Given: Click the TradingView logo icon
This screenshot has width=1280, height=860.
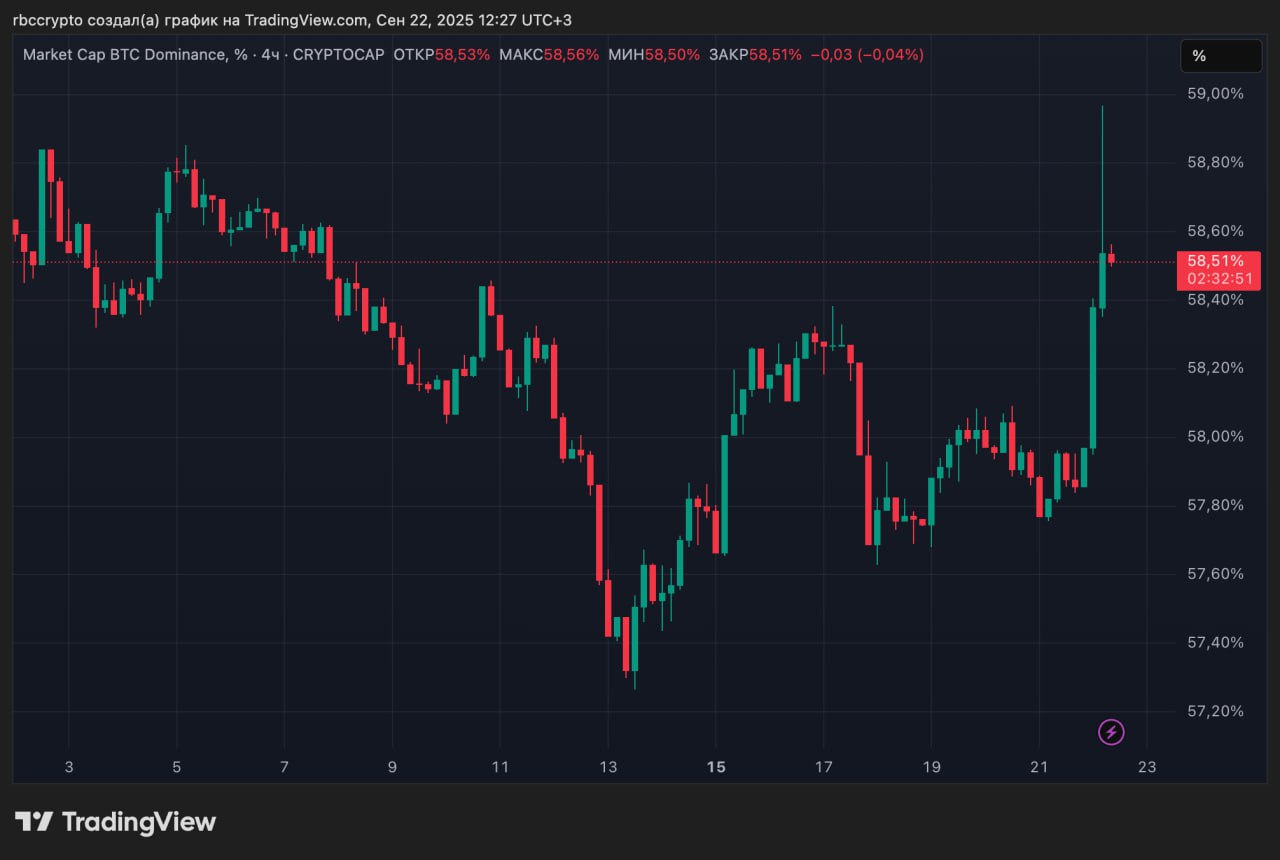Looking at the screenshot, I should [x=33, y=822].
